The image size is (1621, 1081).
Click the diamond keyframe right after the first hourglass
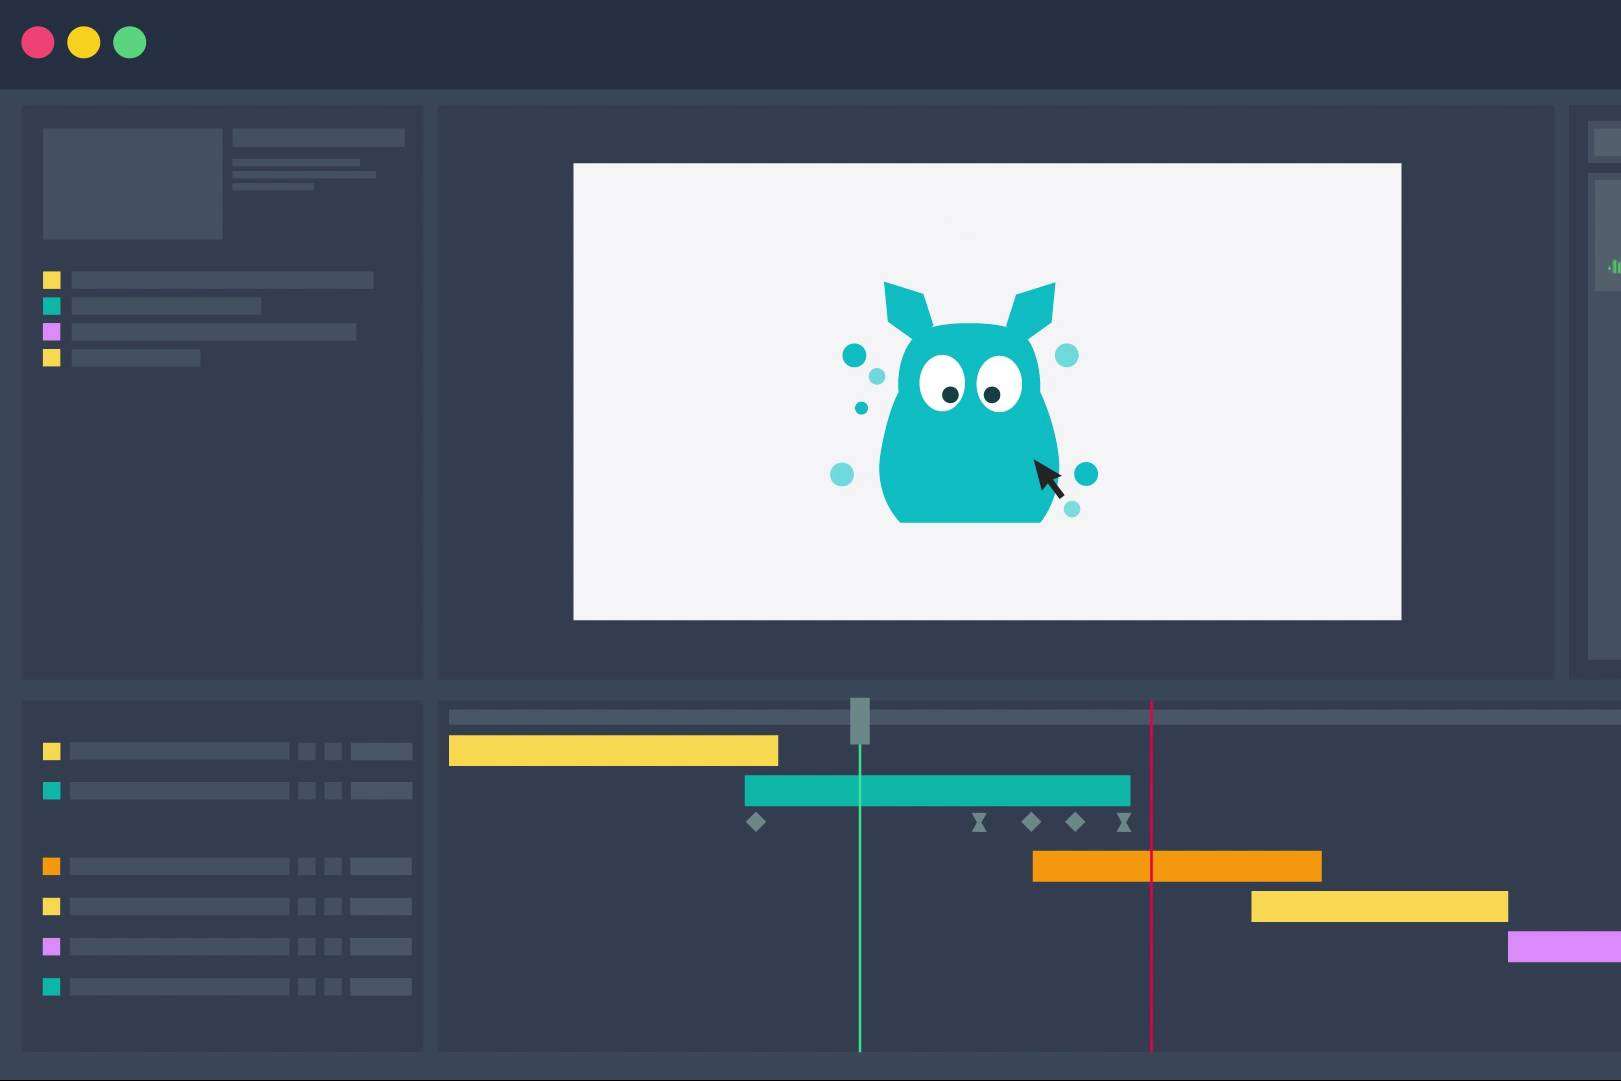[1031, 822]
